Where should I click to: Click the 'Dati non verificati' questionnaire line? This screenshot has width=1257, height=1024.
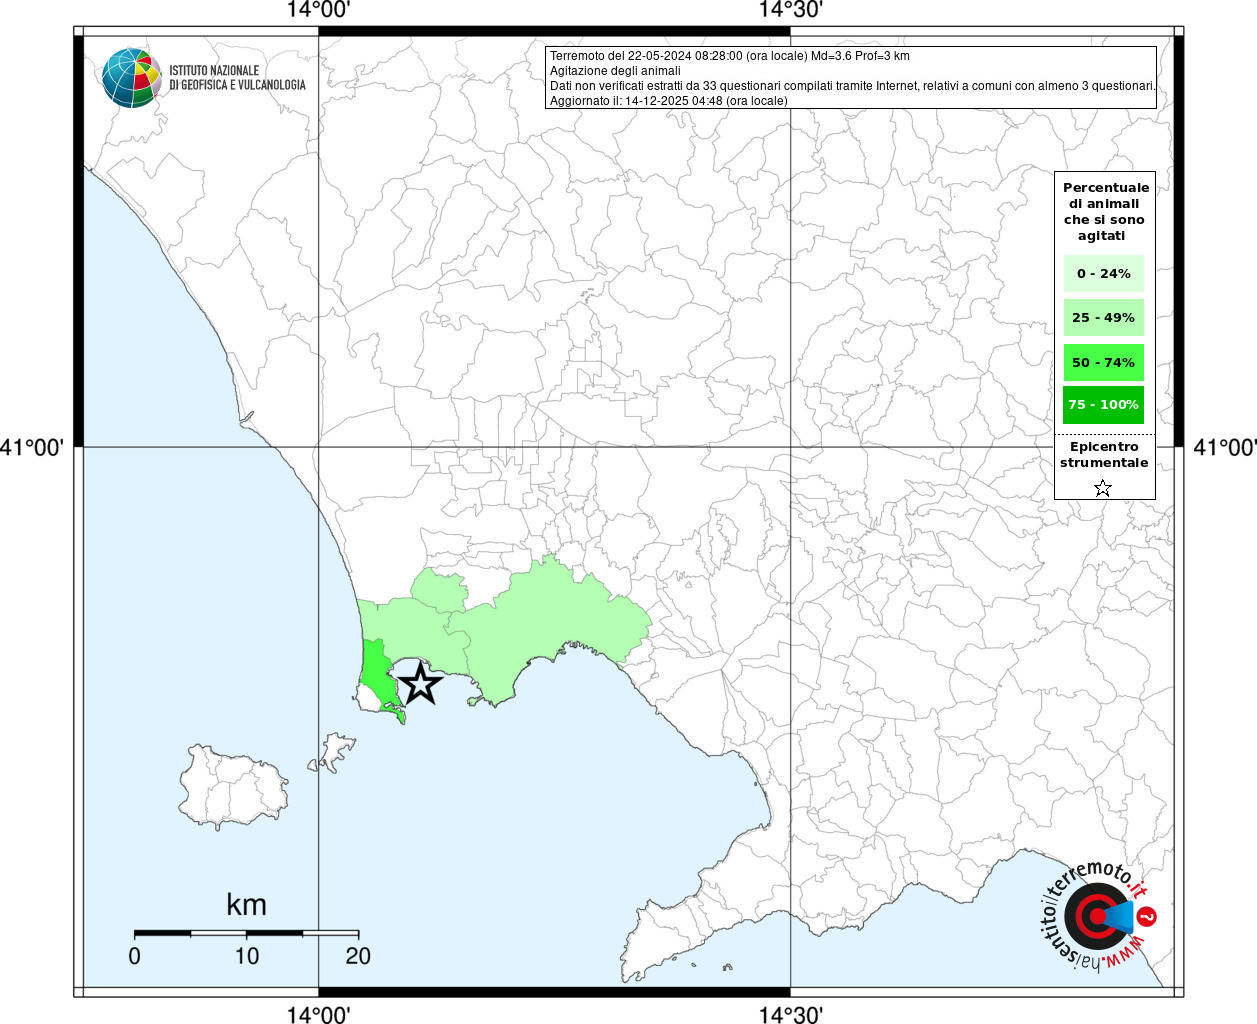pos(852,86)
